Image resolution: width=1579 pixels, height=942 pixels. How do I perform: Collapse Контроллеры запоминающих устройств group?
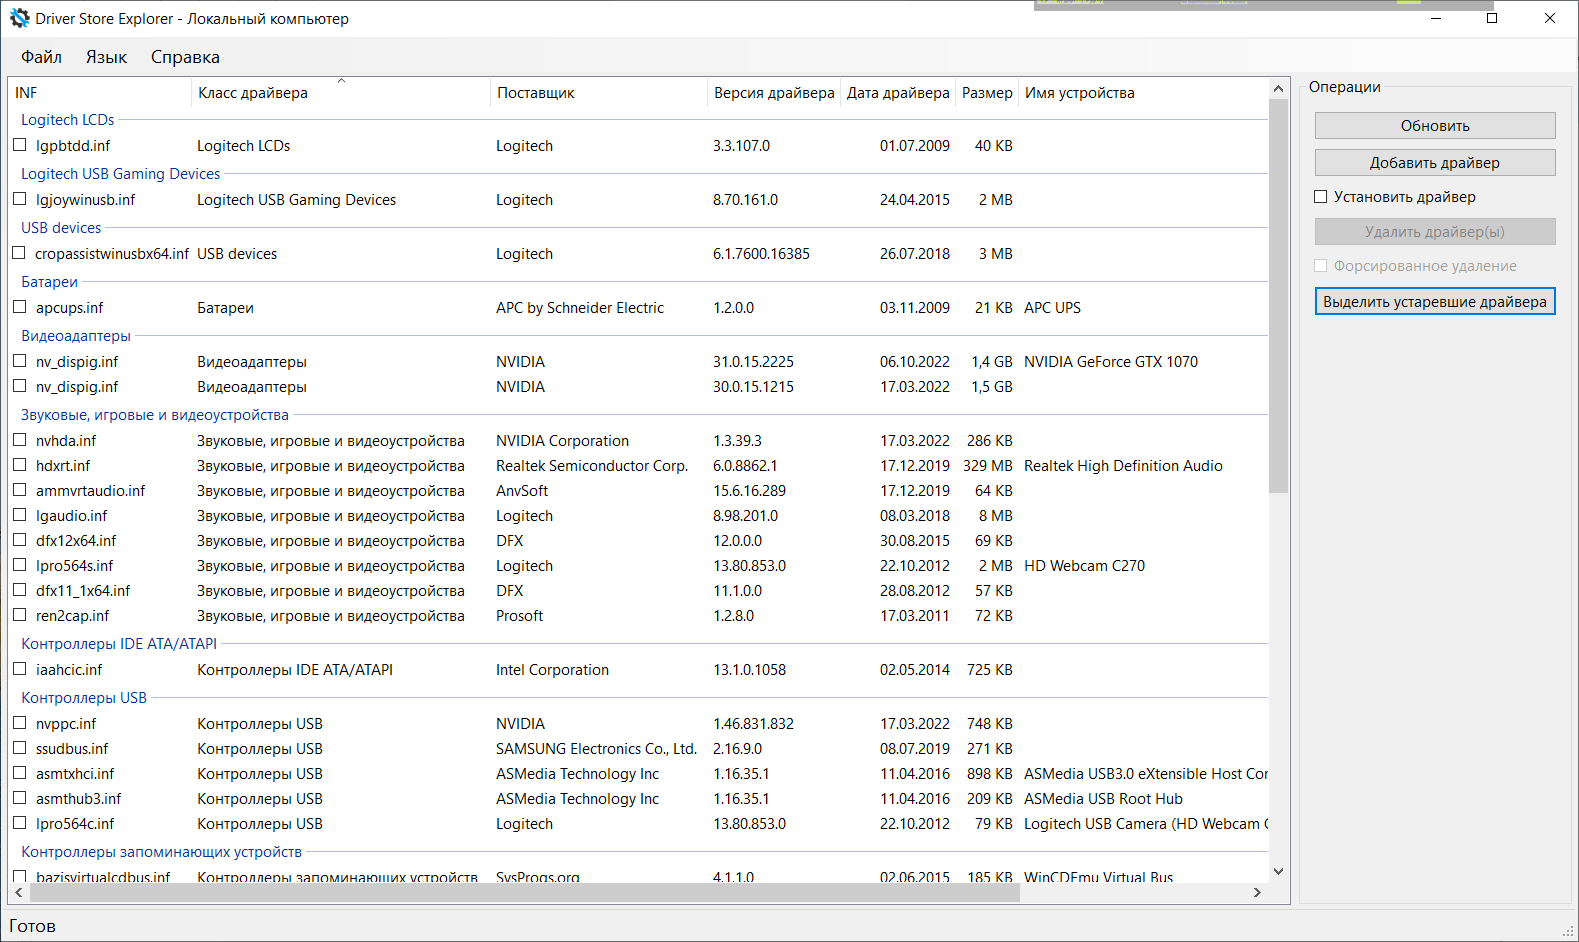click(x=161, y=852)
